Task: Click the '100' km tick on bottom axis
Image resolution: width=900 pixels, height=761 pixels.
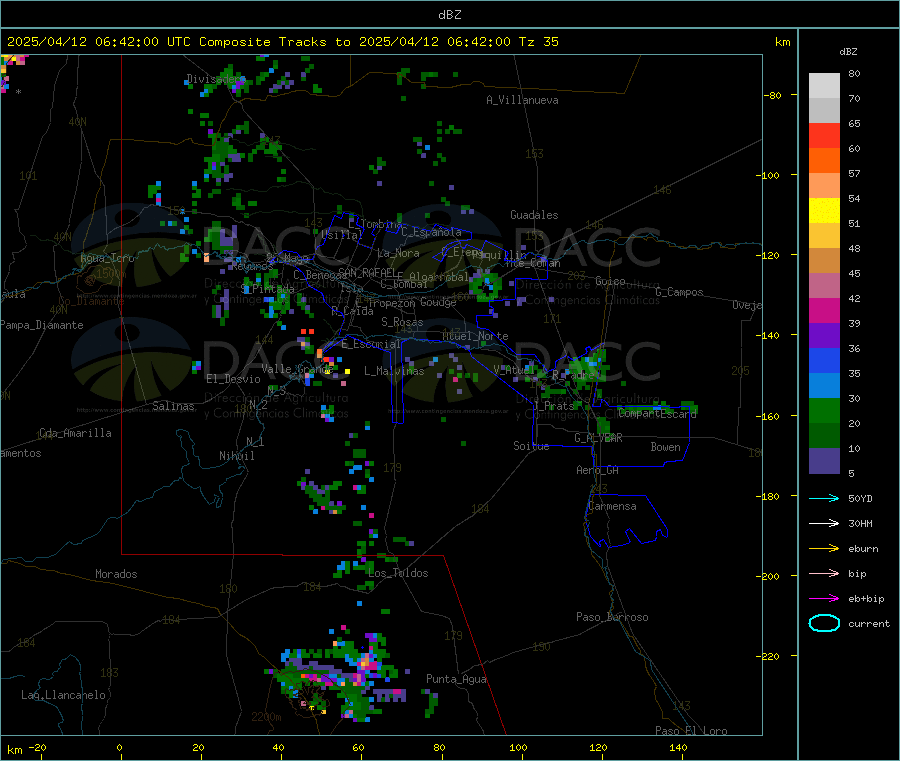Action: tap(518, 747)
